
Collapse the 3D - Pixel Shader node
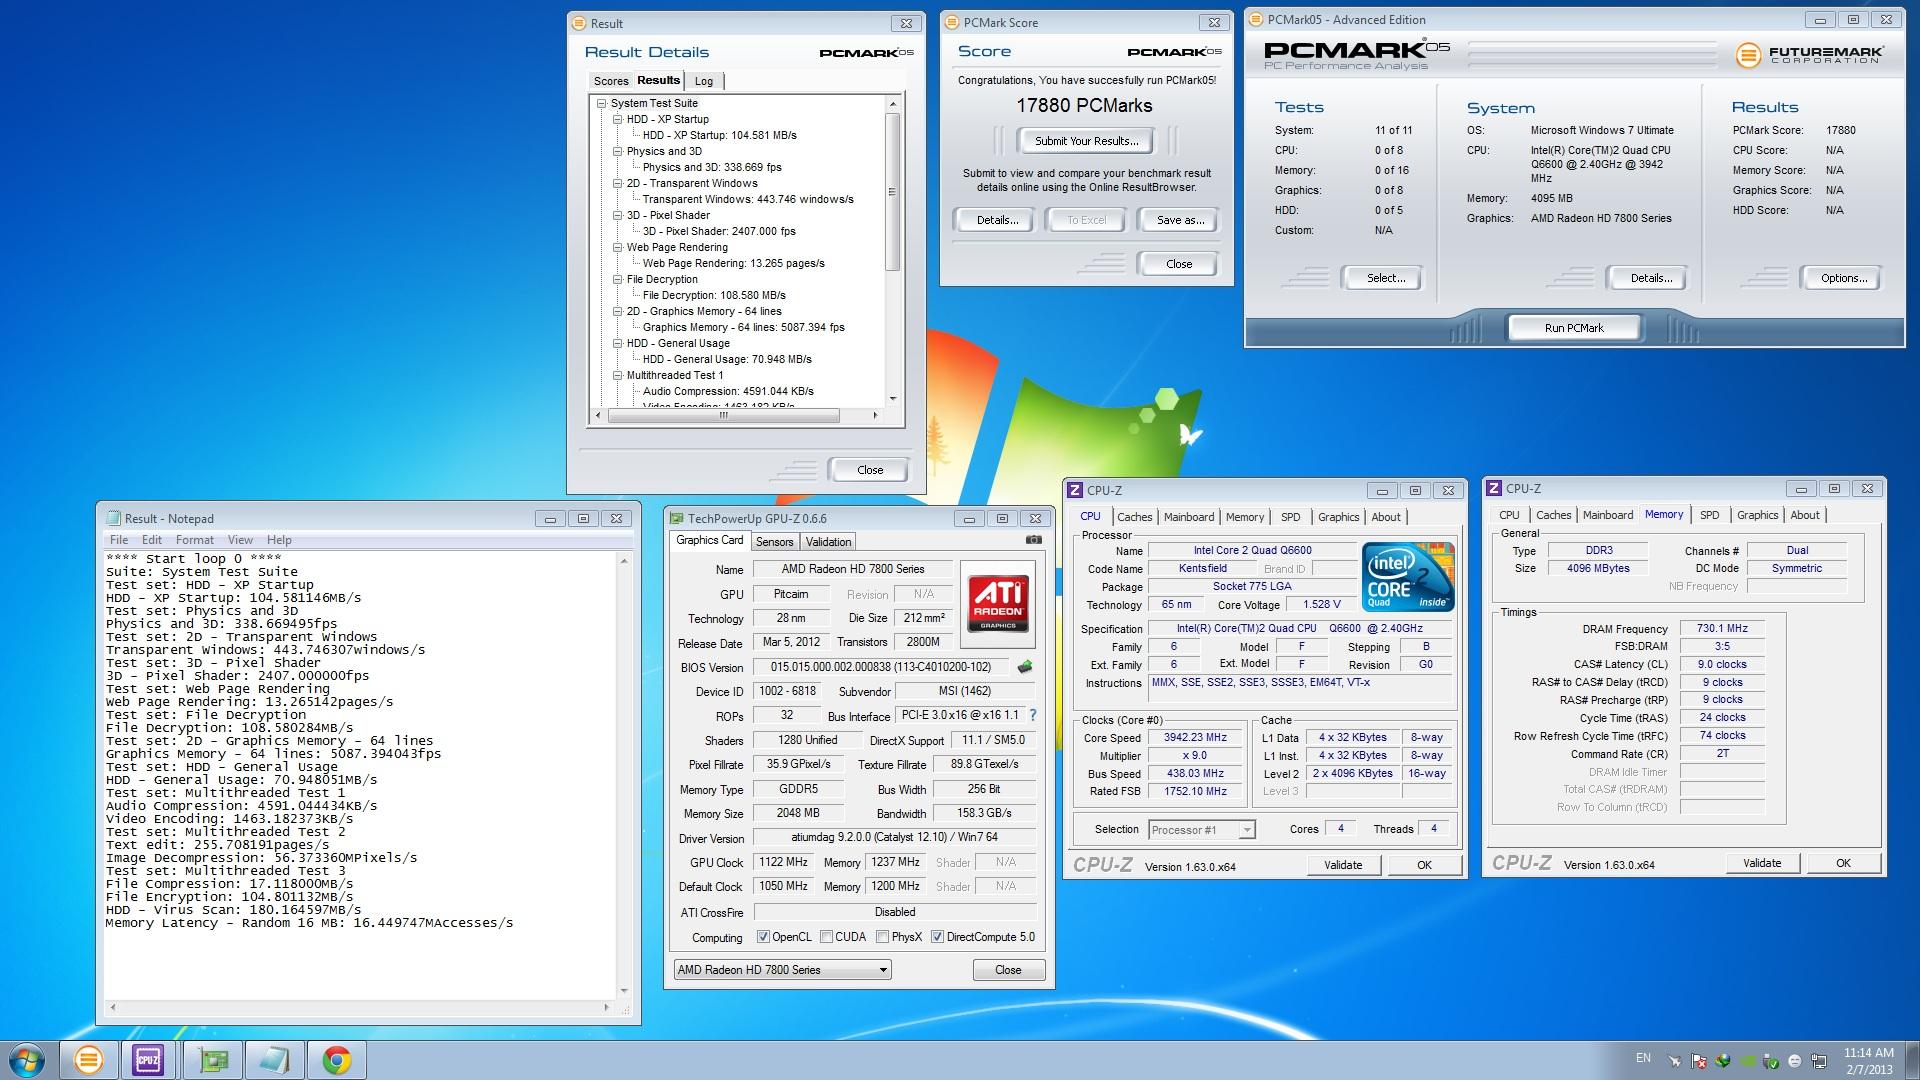(x=617, y=215)
